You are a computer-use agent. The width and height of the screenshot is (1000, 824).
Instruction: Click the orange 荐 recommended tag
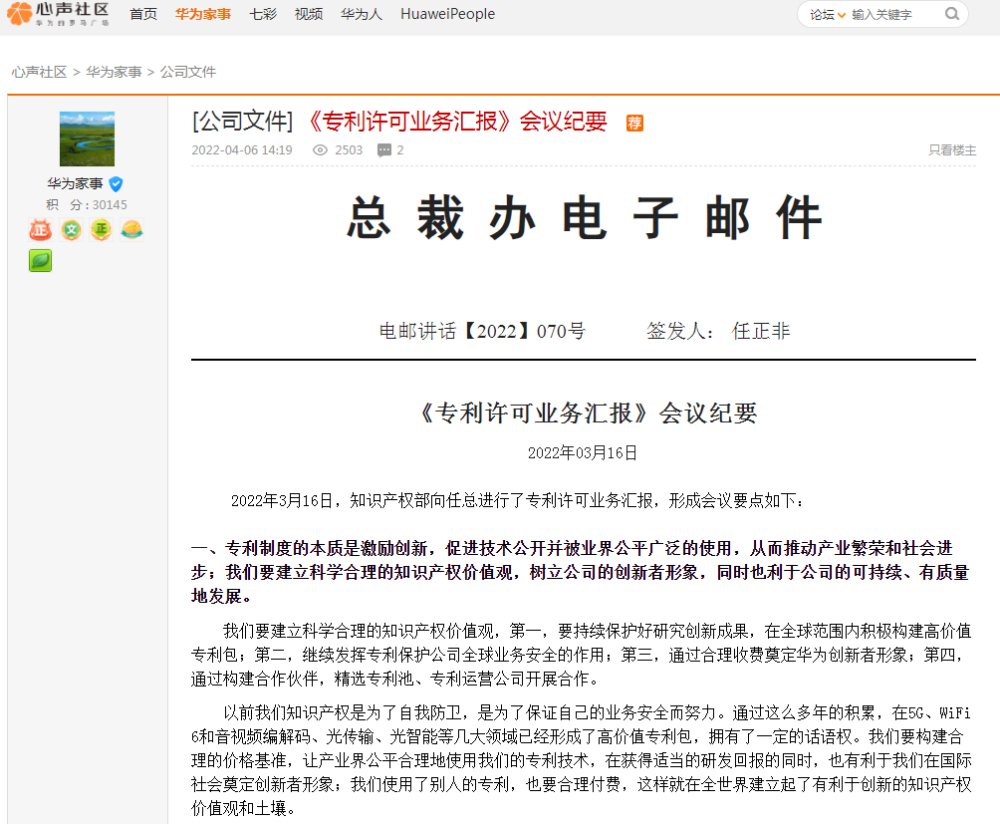(635, 122)
